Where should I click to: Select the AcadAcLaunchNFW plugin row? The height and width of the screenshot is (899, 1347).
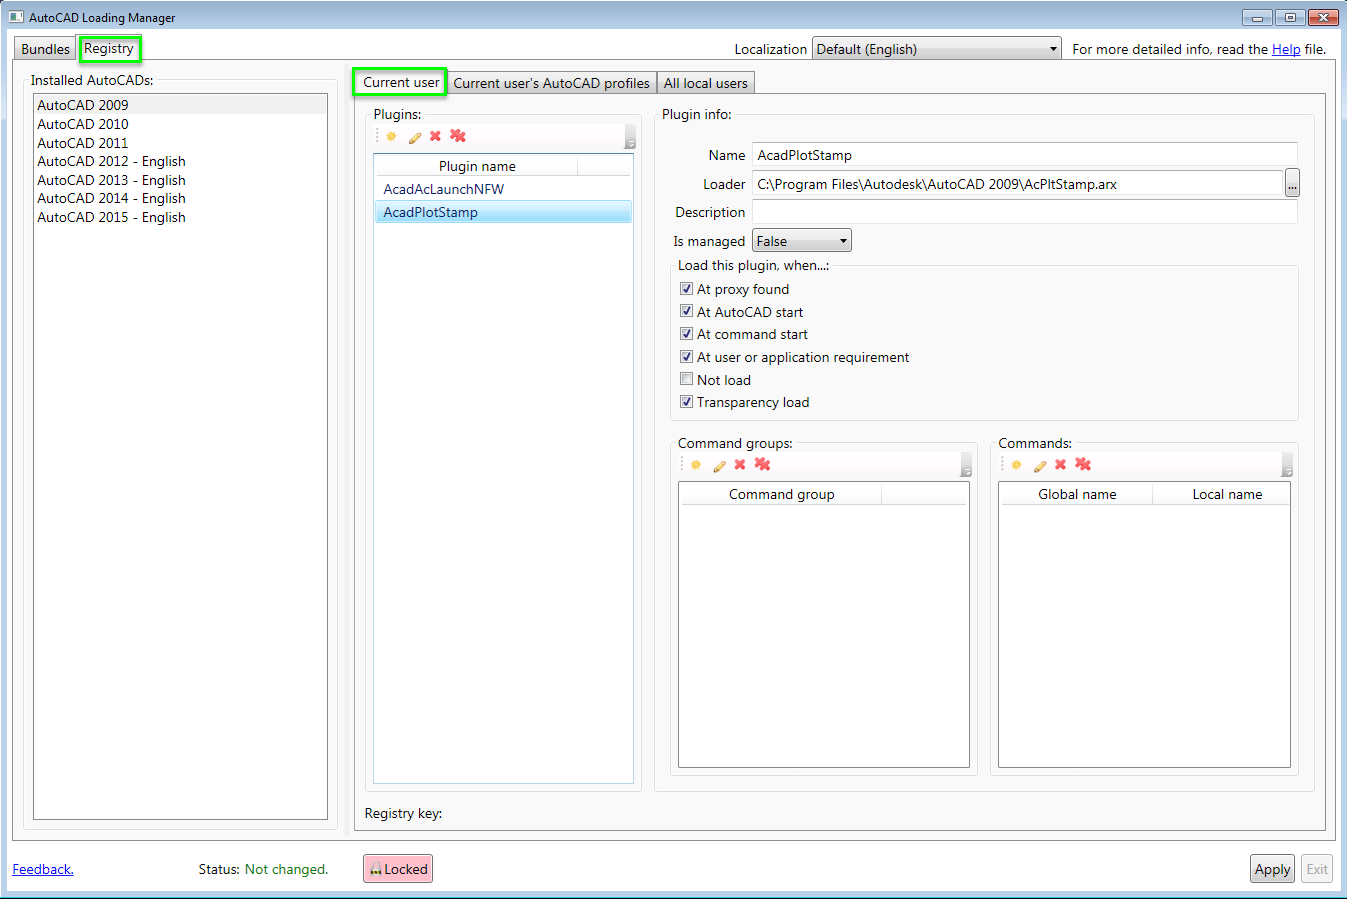503,189
